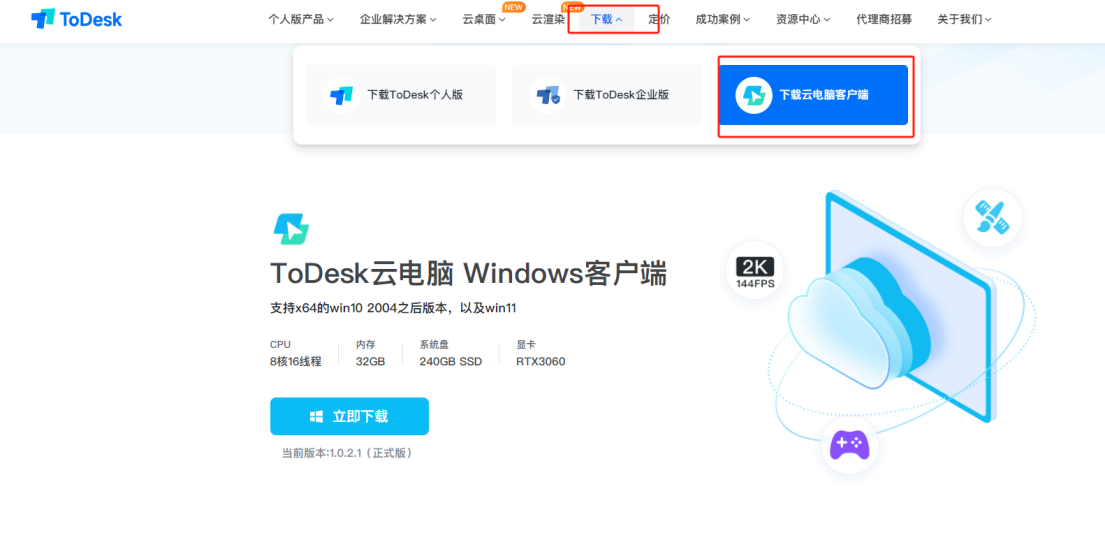The height and width of the screenshot is (540, 1105).
Task: Expand the 企业解决方案 menu
Action: (398, 19)
